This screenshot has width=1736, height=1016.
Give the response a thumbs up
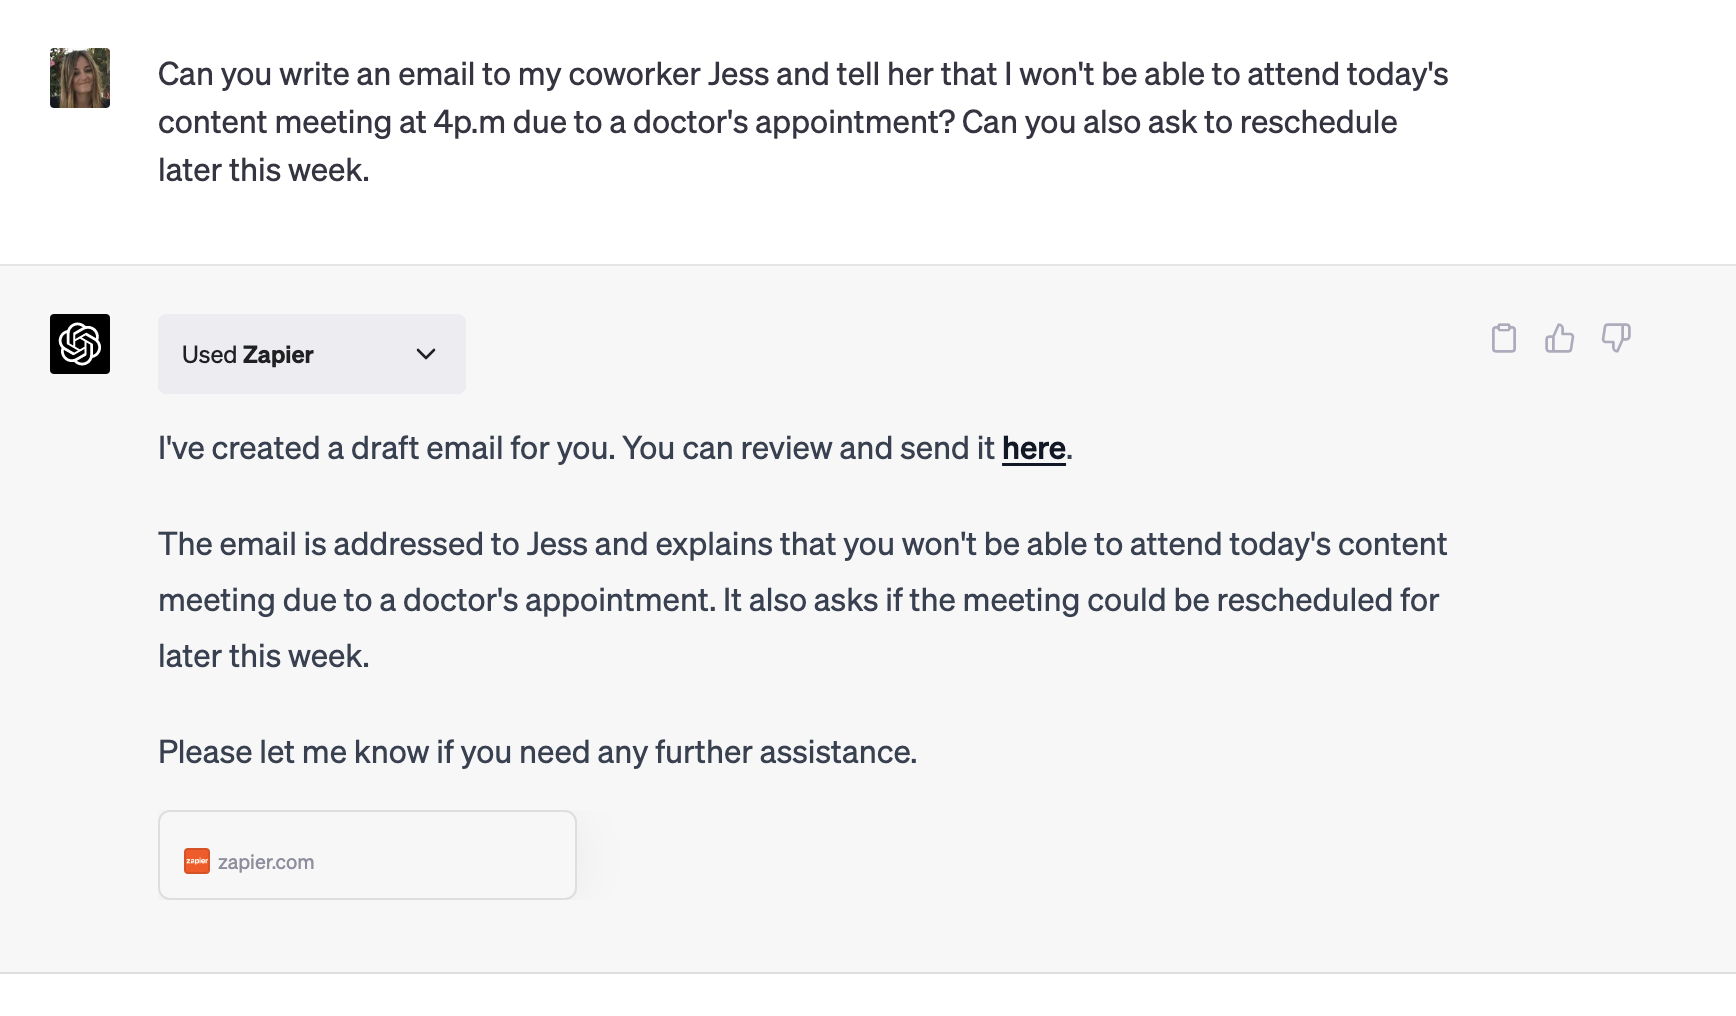tap(1559, 338)
